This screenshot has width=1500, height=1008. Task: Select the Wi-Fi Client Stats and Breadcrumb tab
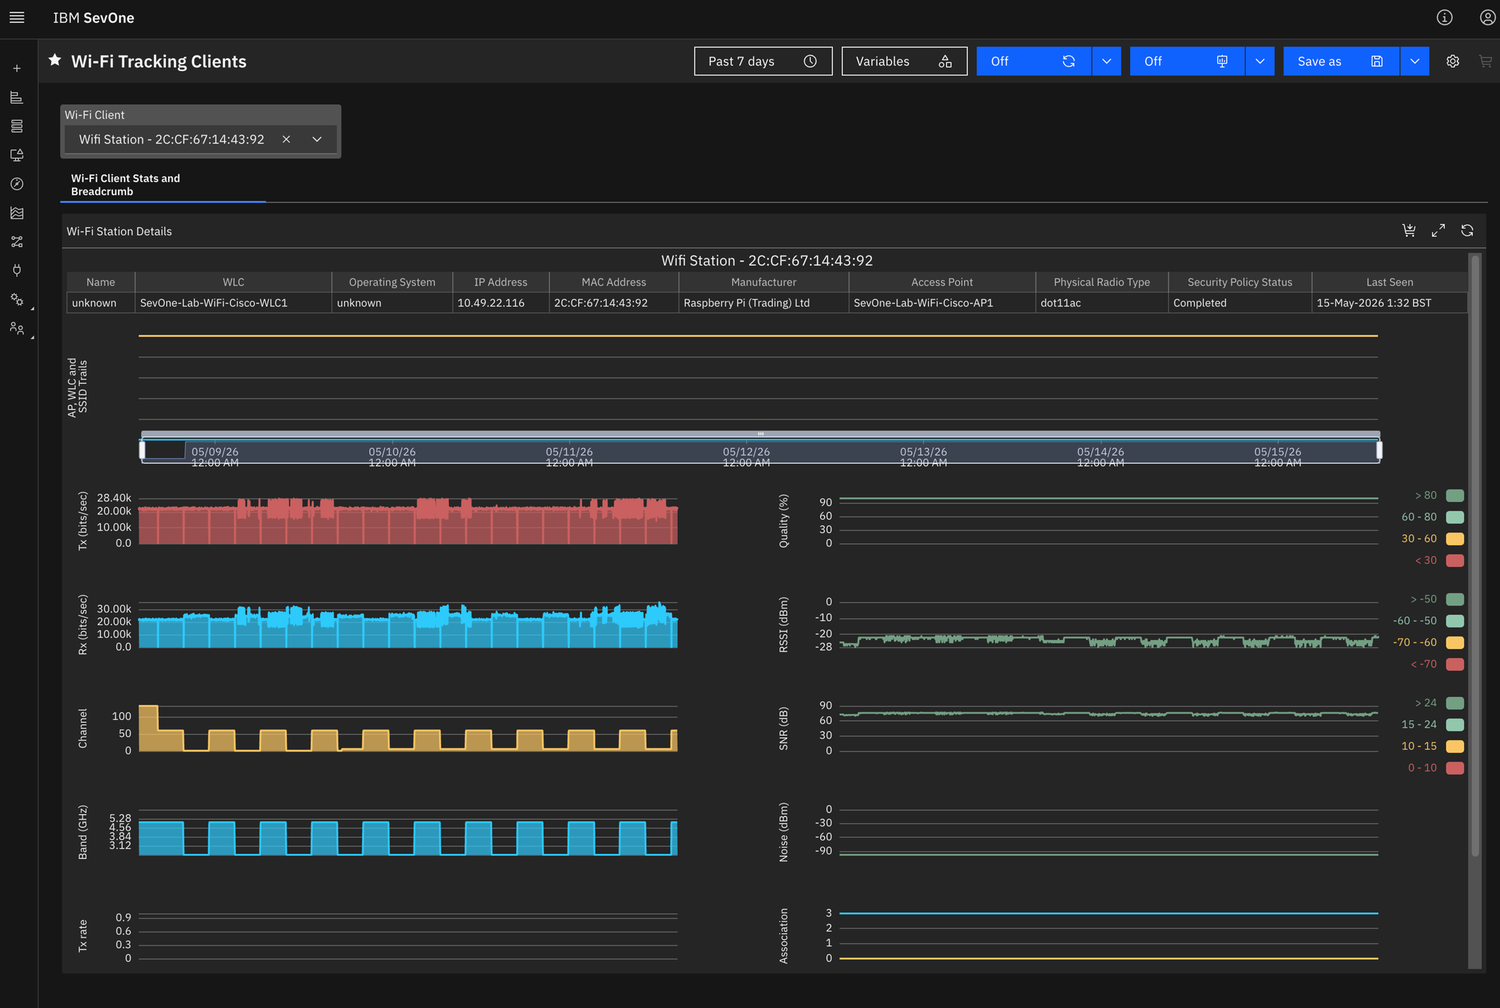click(x=126, y=185)
